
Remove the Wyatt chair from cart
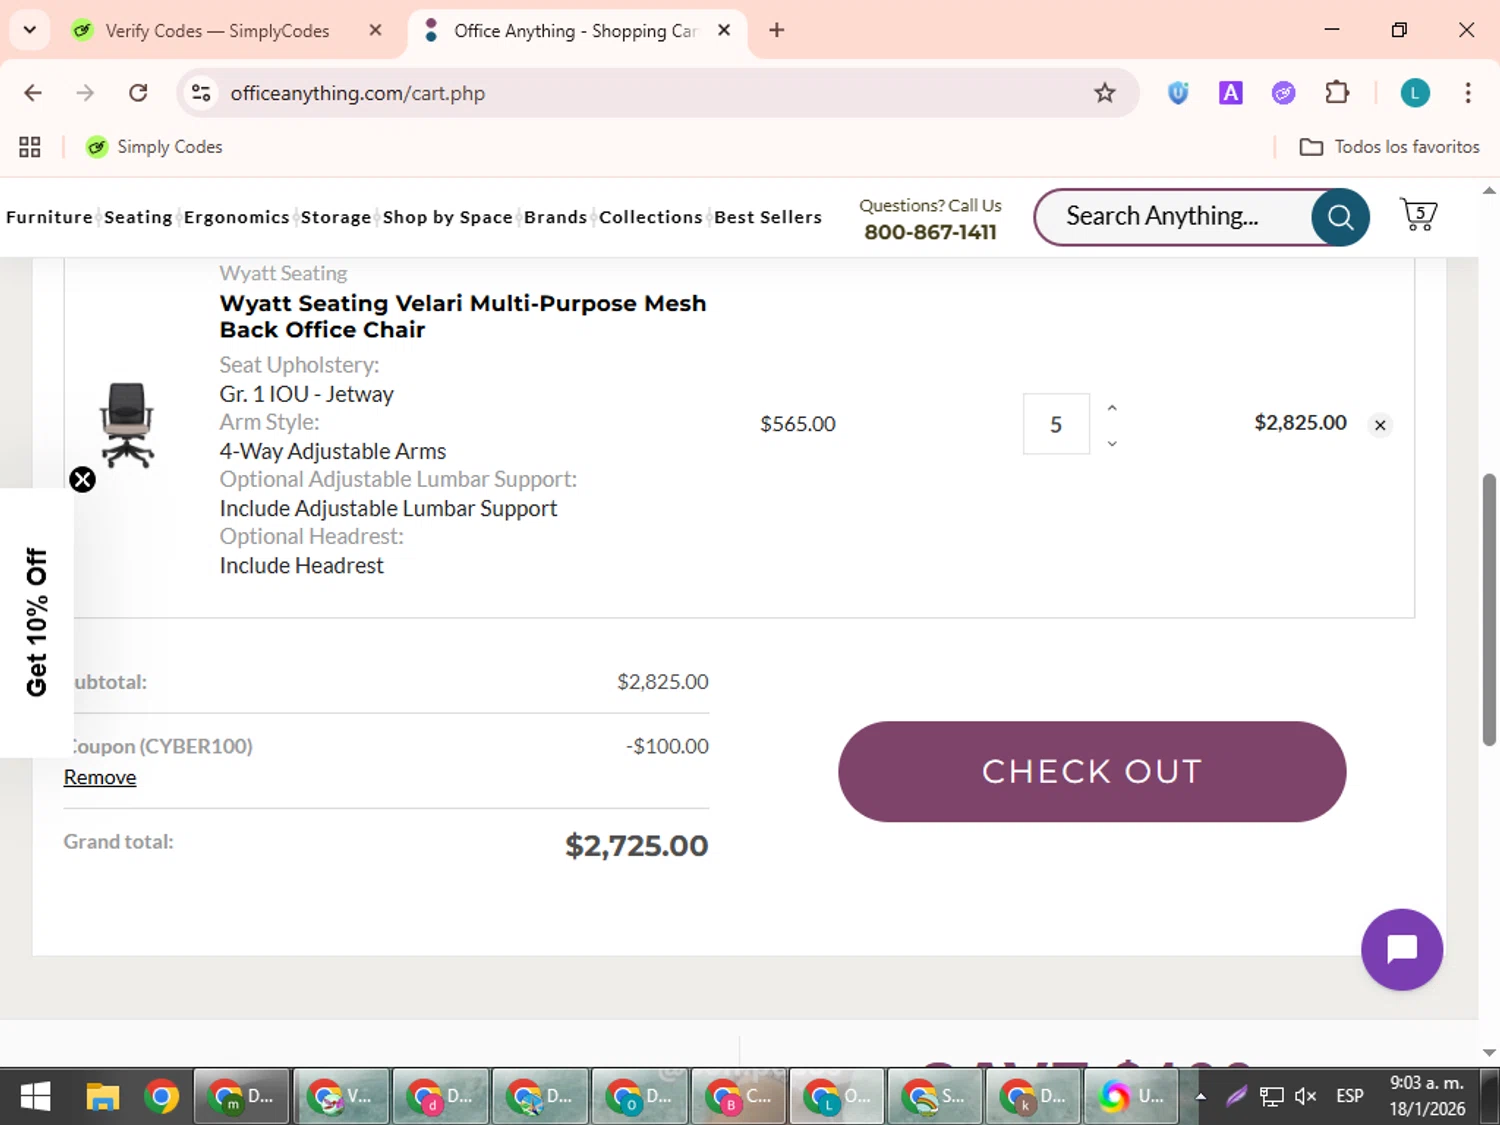1380,425
